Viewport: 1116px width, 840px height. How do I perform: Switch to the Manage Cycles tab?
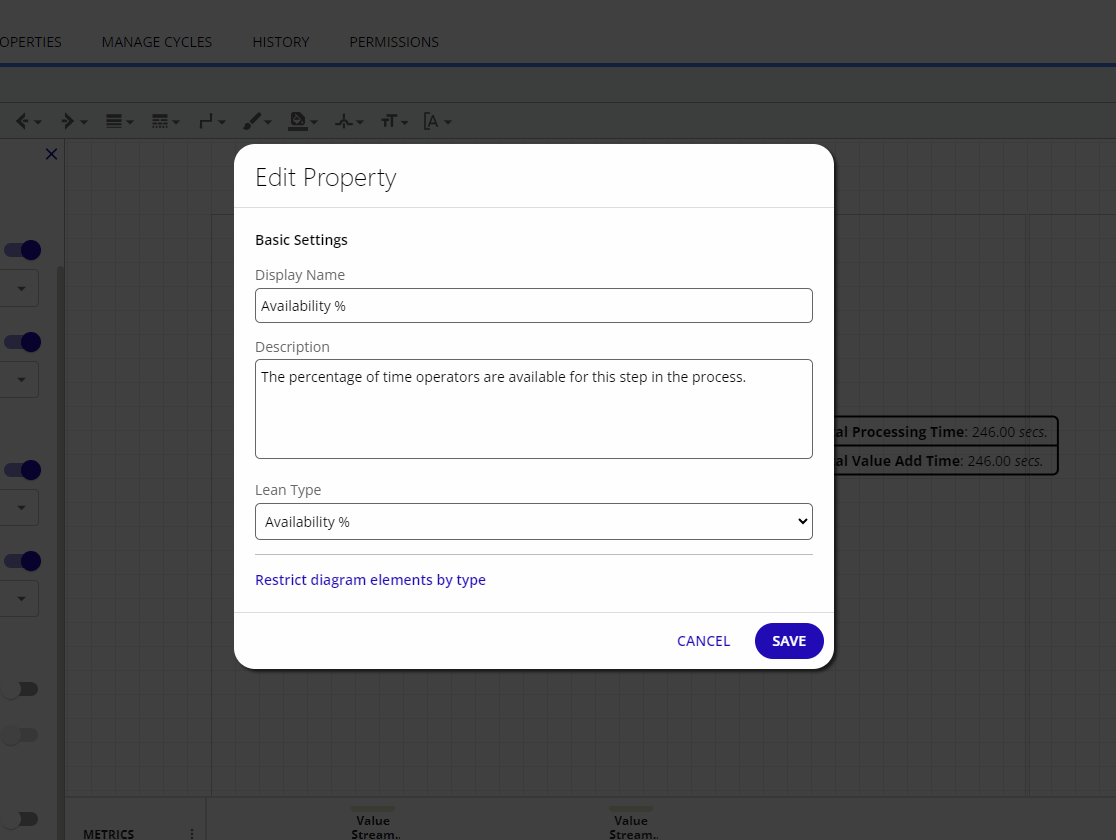[x=157, y=42]
